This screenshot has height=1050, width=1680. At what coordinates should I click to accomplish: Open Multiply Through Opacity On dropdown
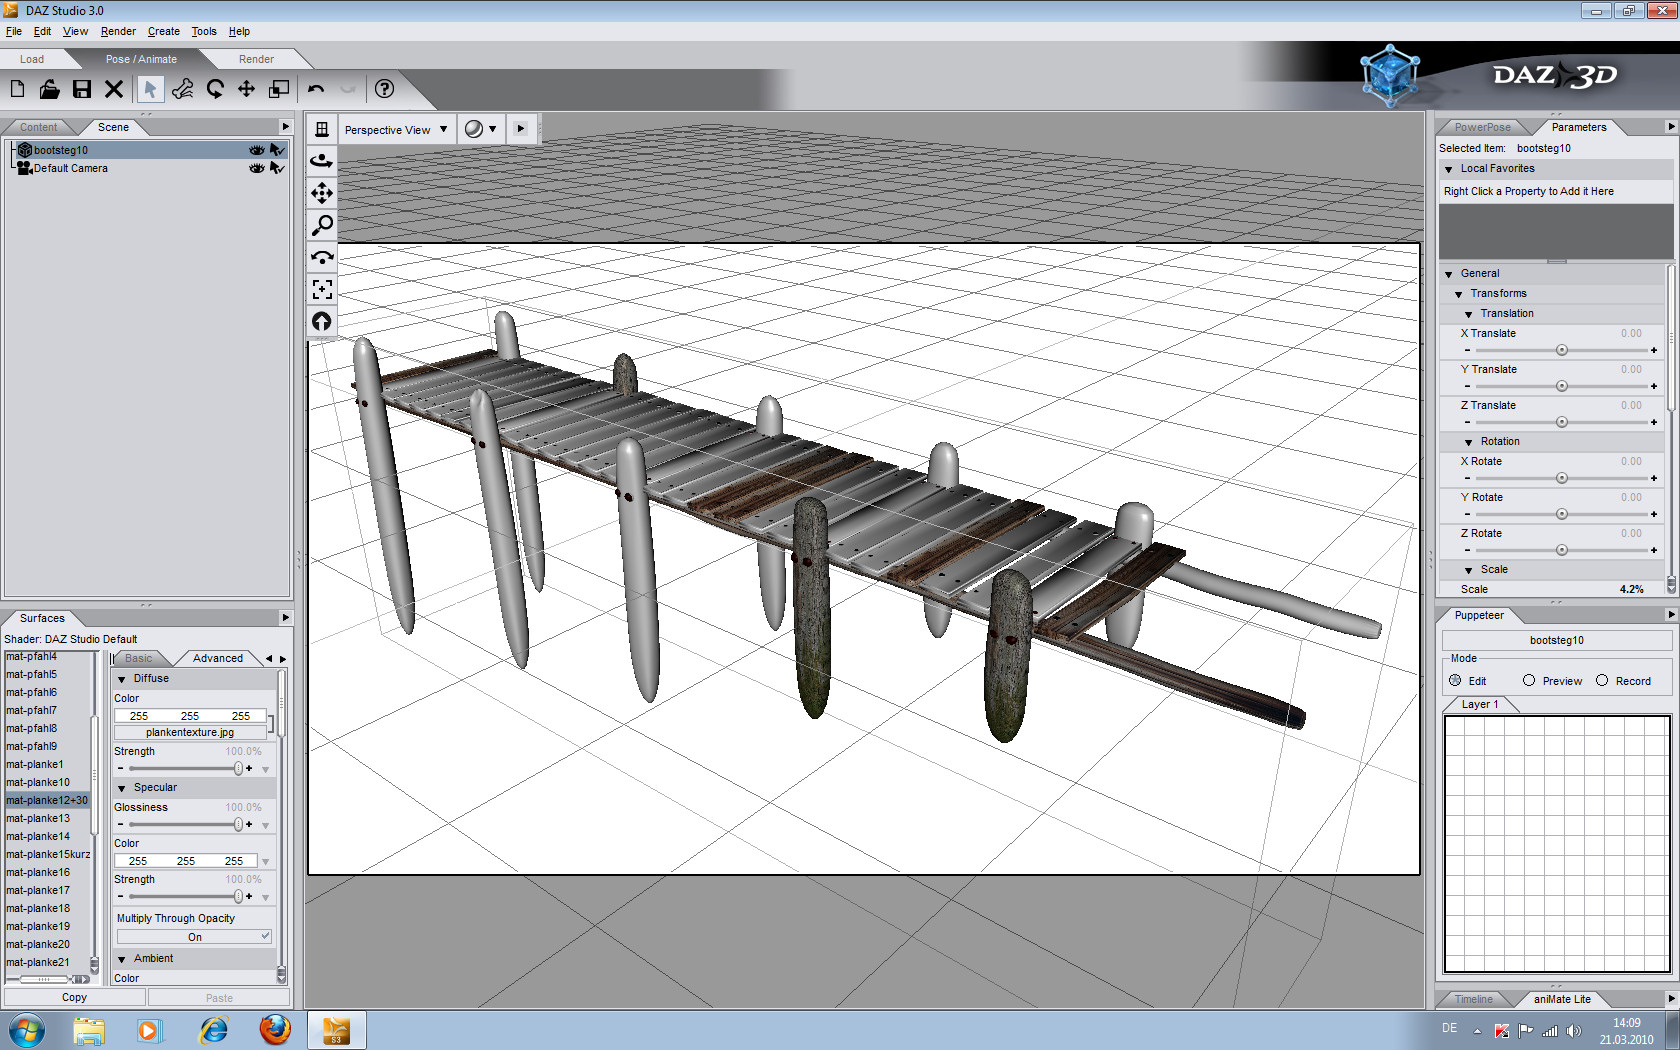[x=194, y=937]
